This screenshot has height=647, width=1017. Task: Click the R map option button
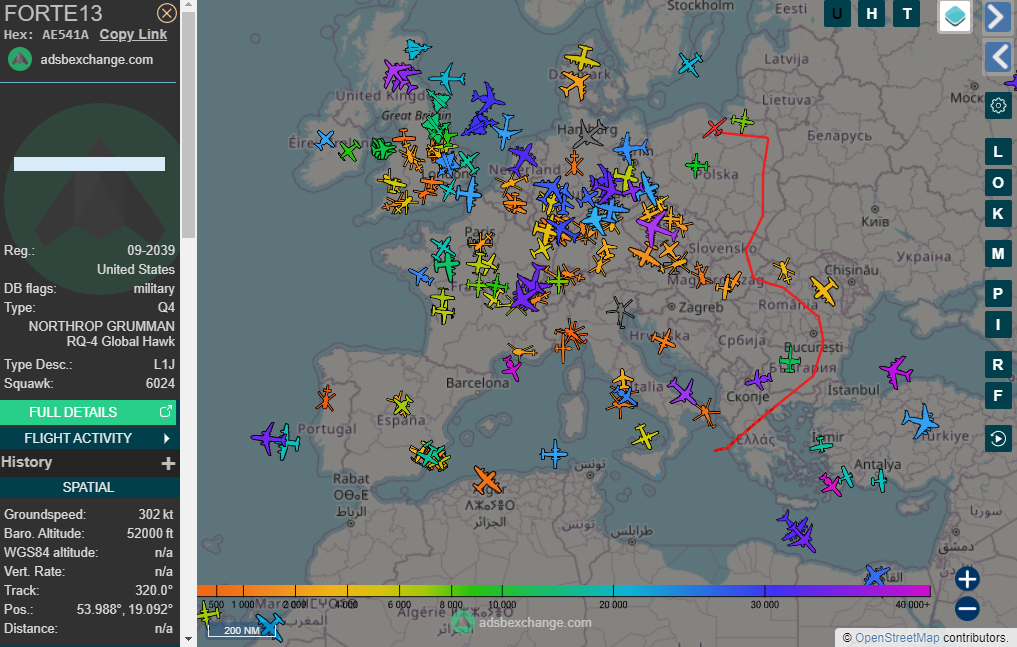tap(998, 365)
